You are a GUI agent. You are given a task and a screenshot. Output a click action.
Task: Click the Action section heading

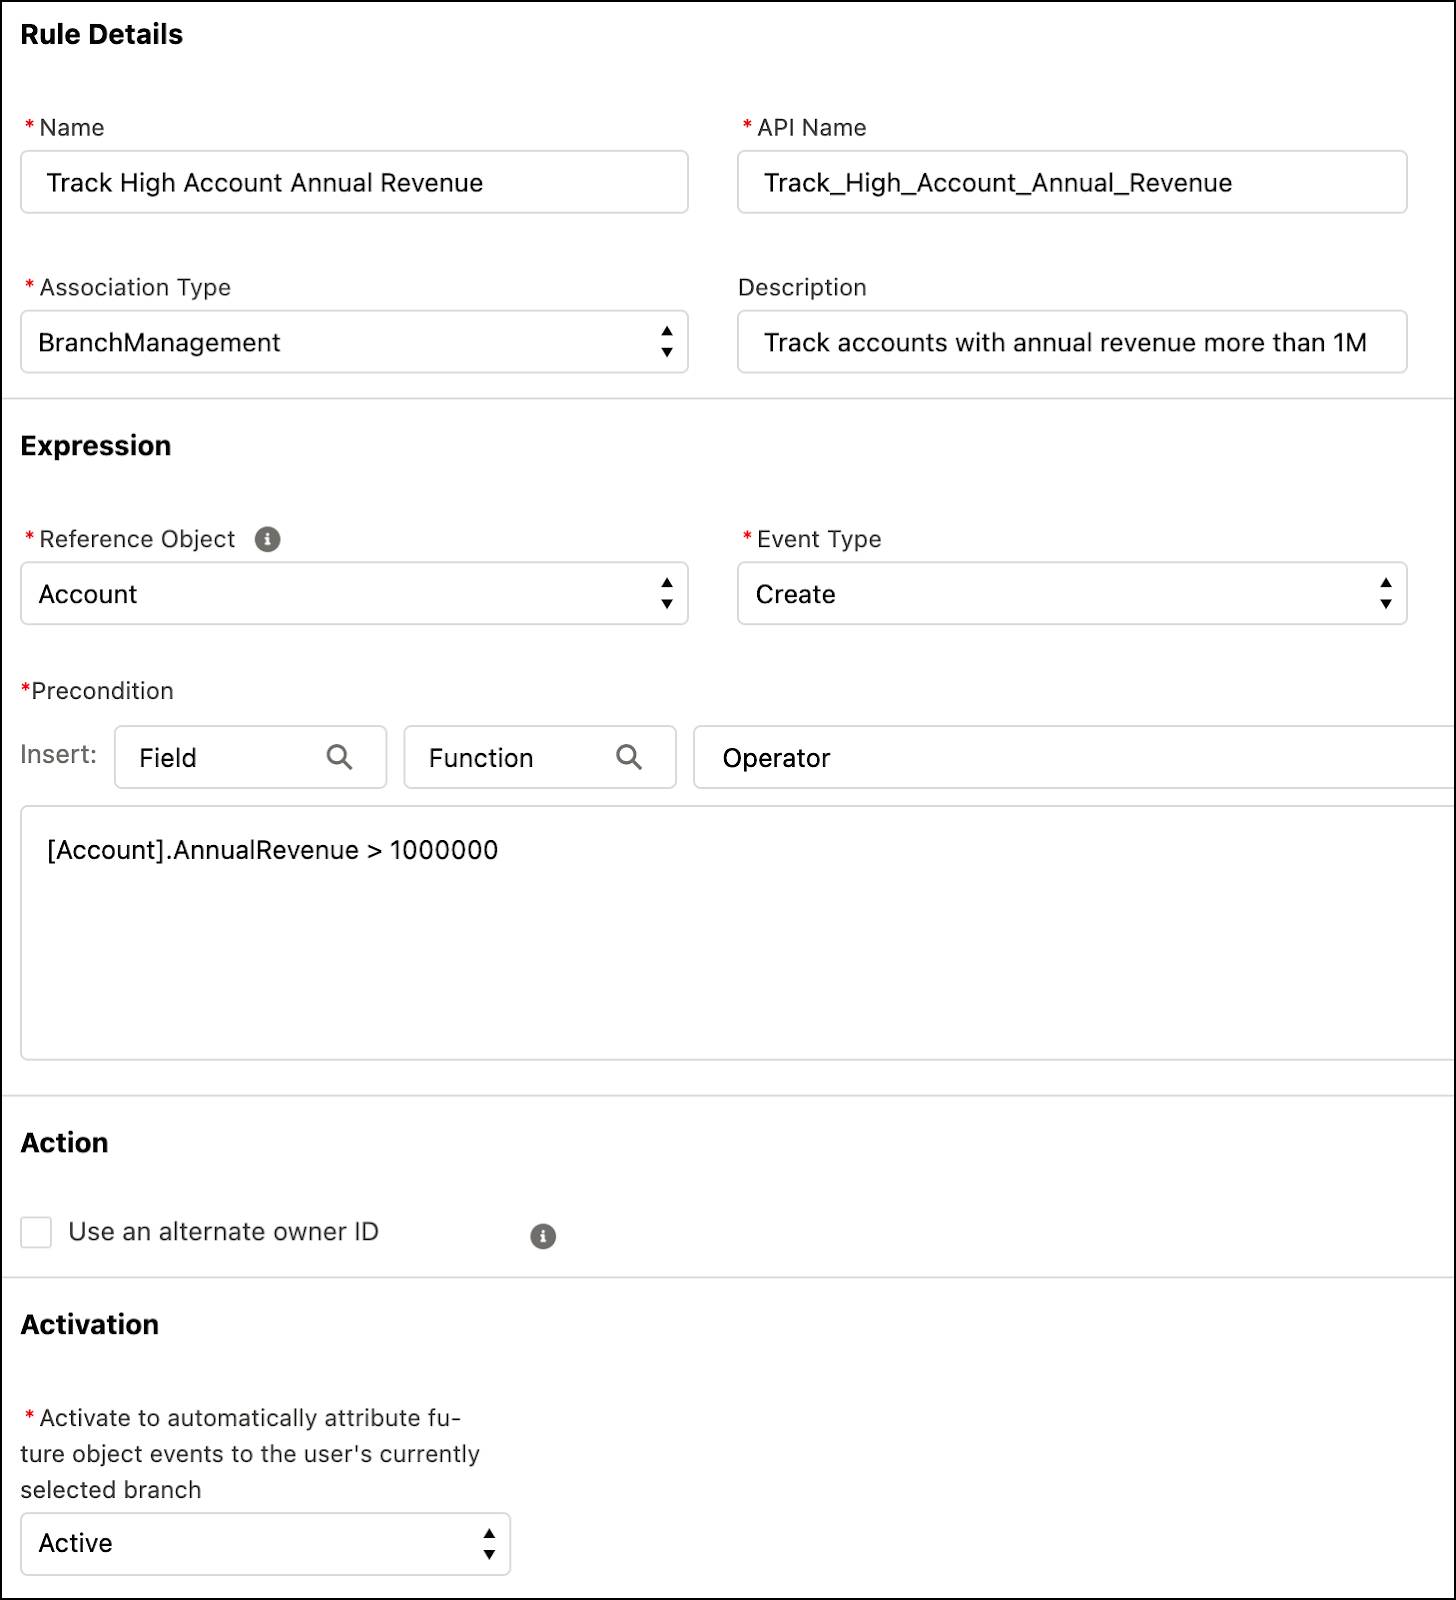tap(64, 1143)
